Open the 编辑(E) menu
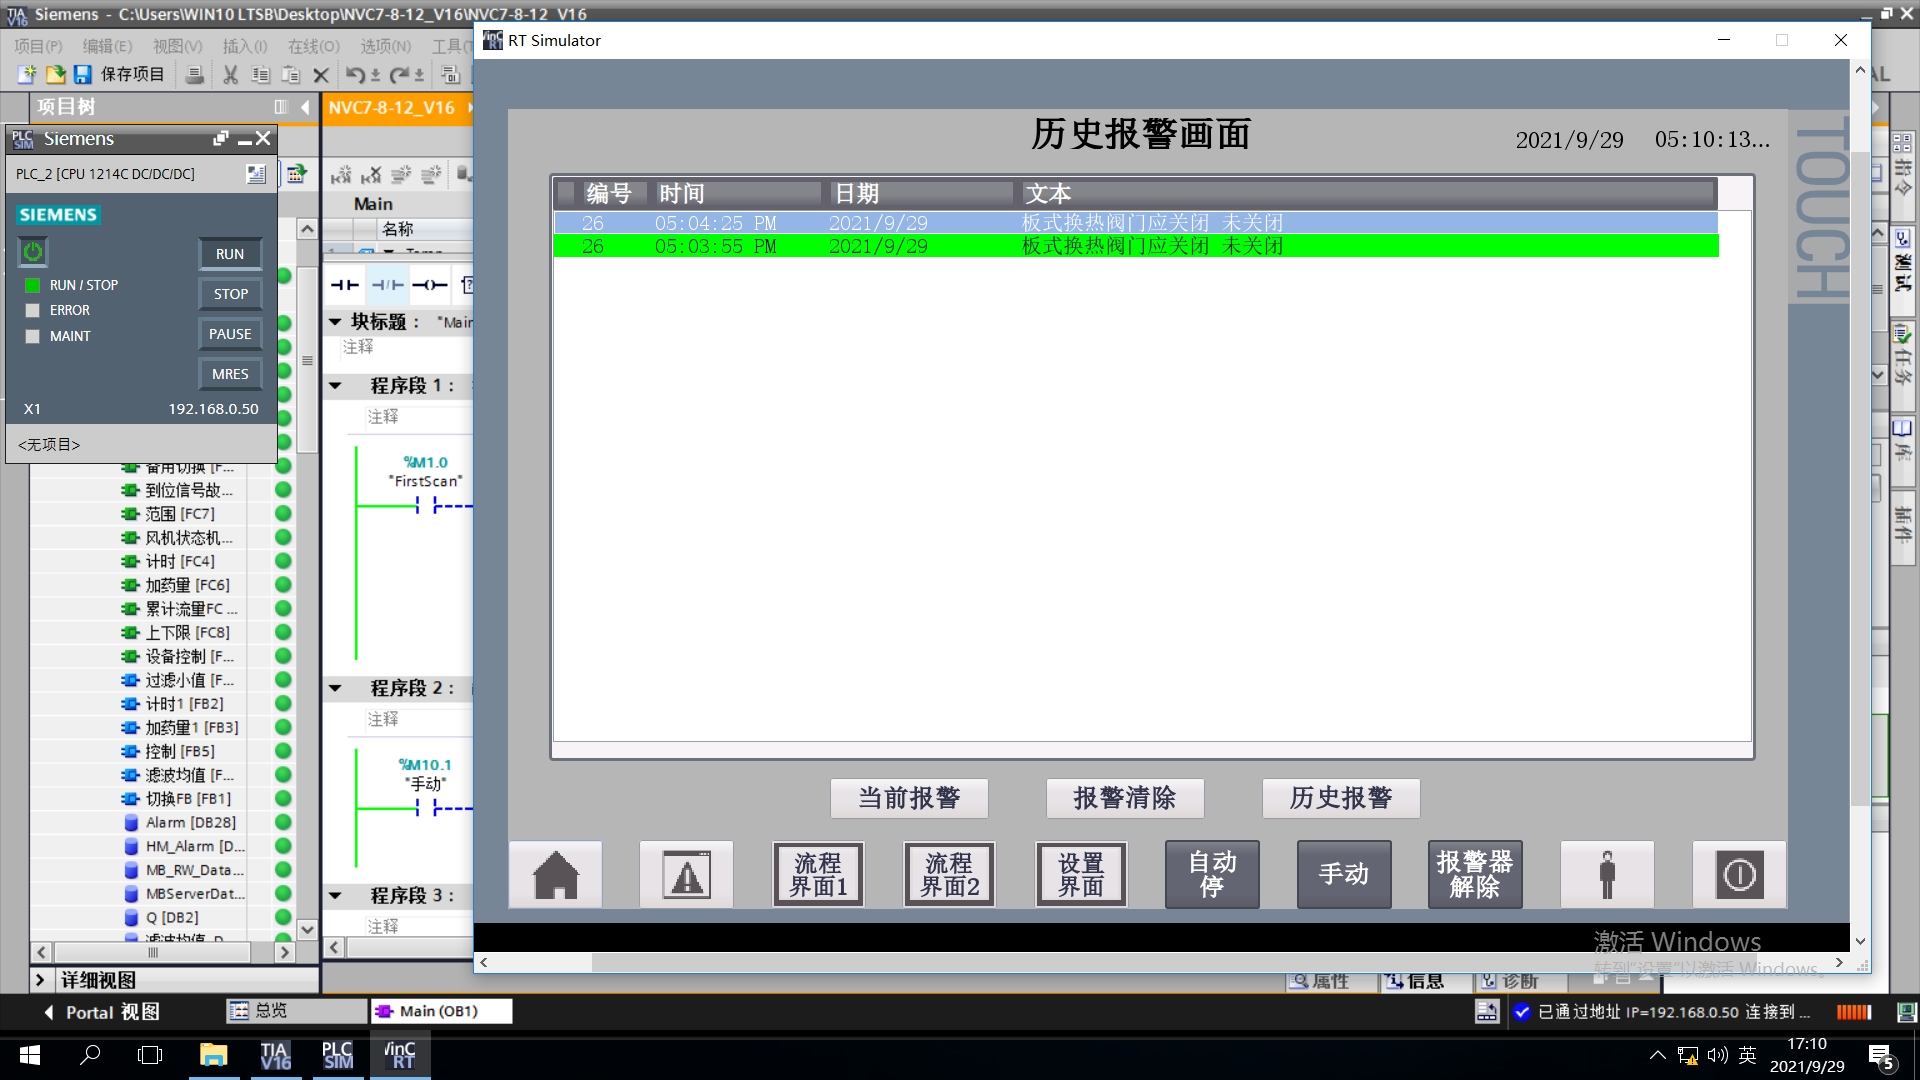Image resolution: width=1920 pixels, height=1080 pixels. click(x=106, y=46)
